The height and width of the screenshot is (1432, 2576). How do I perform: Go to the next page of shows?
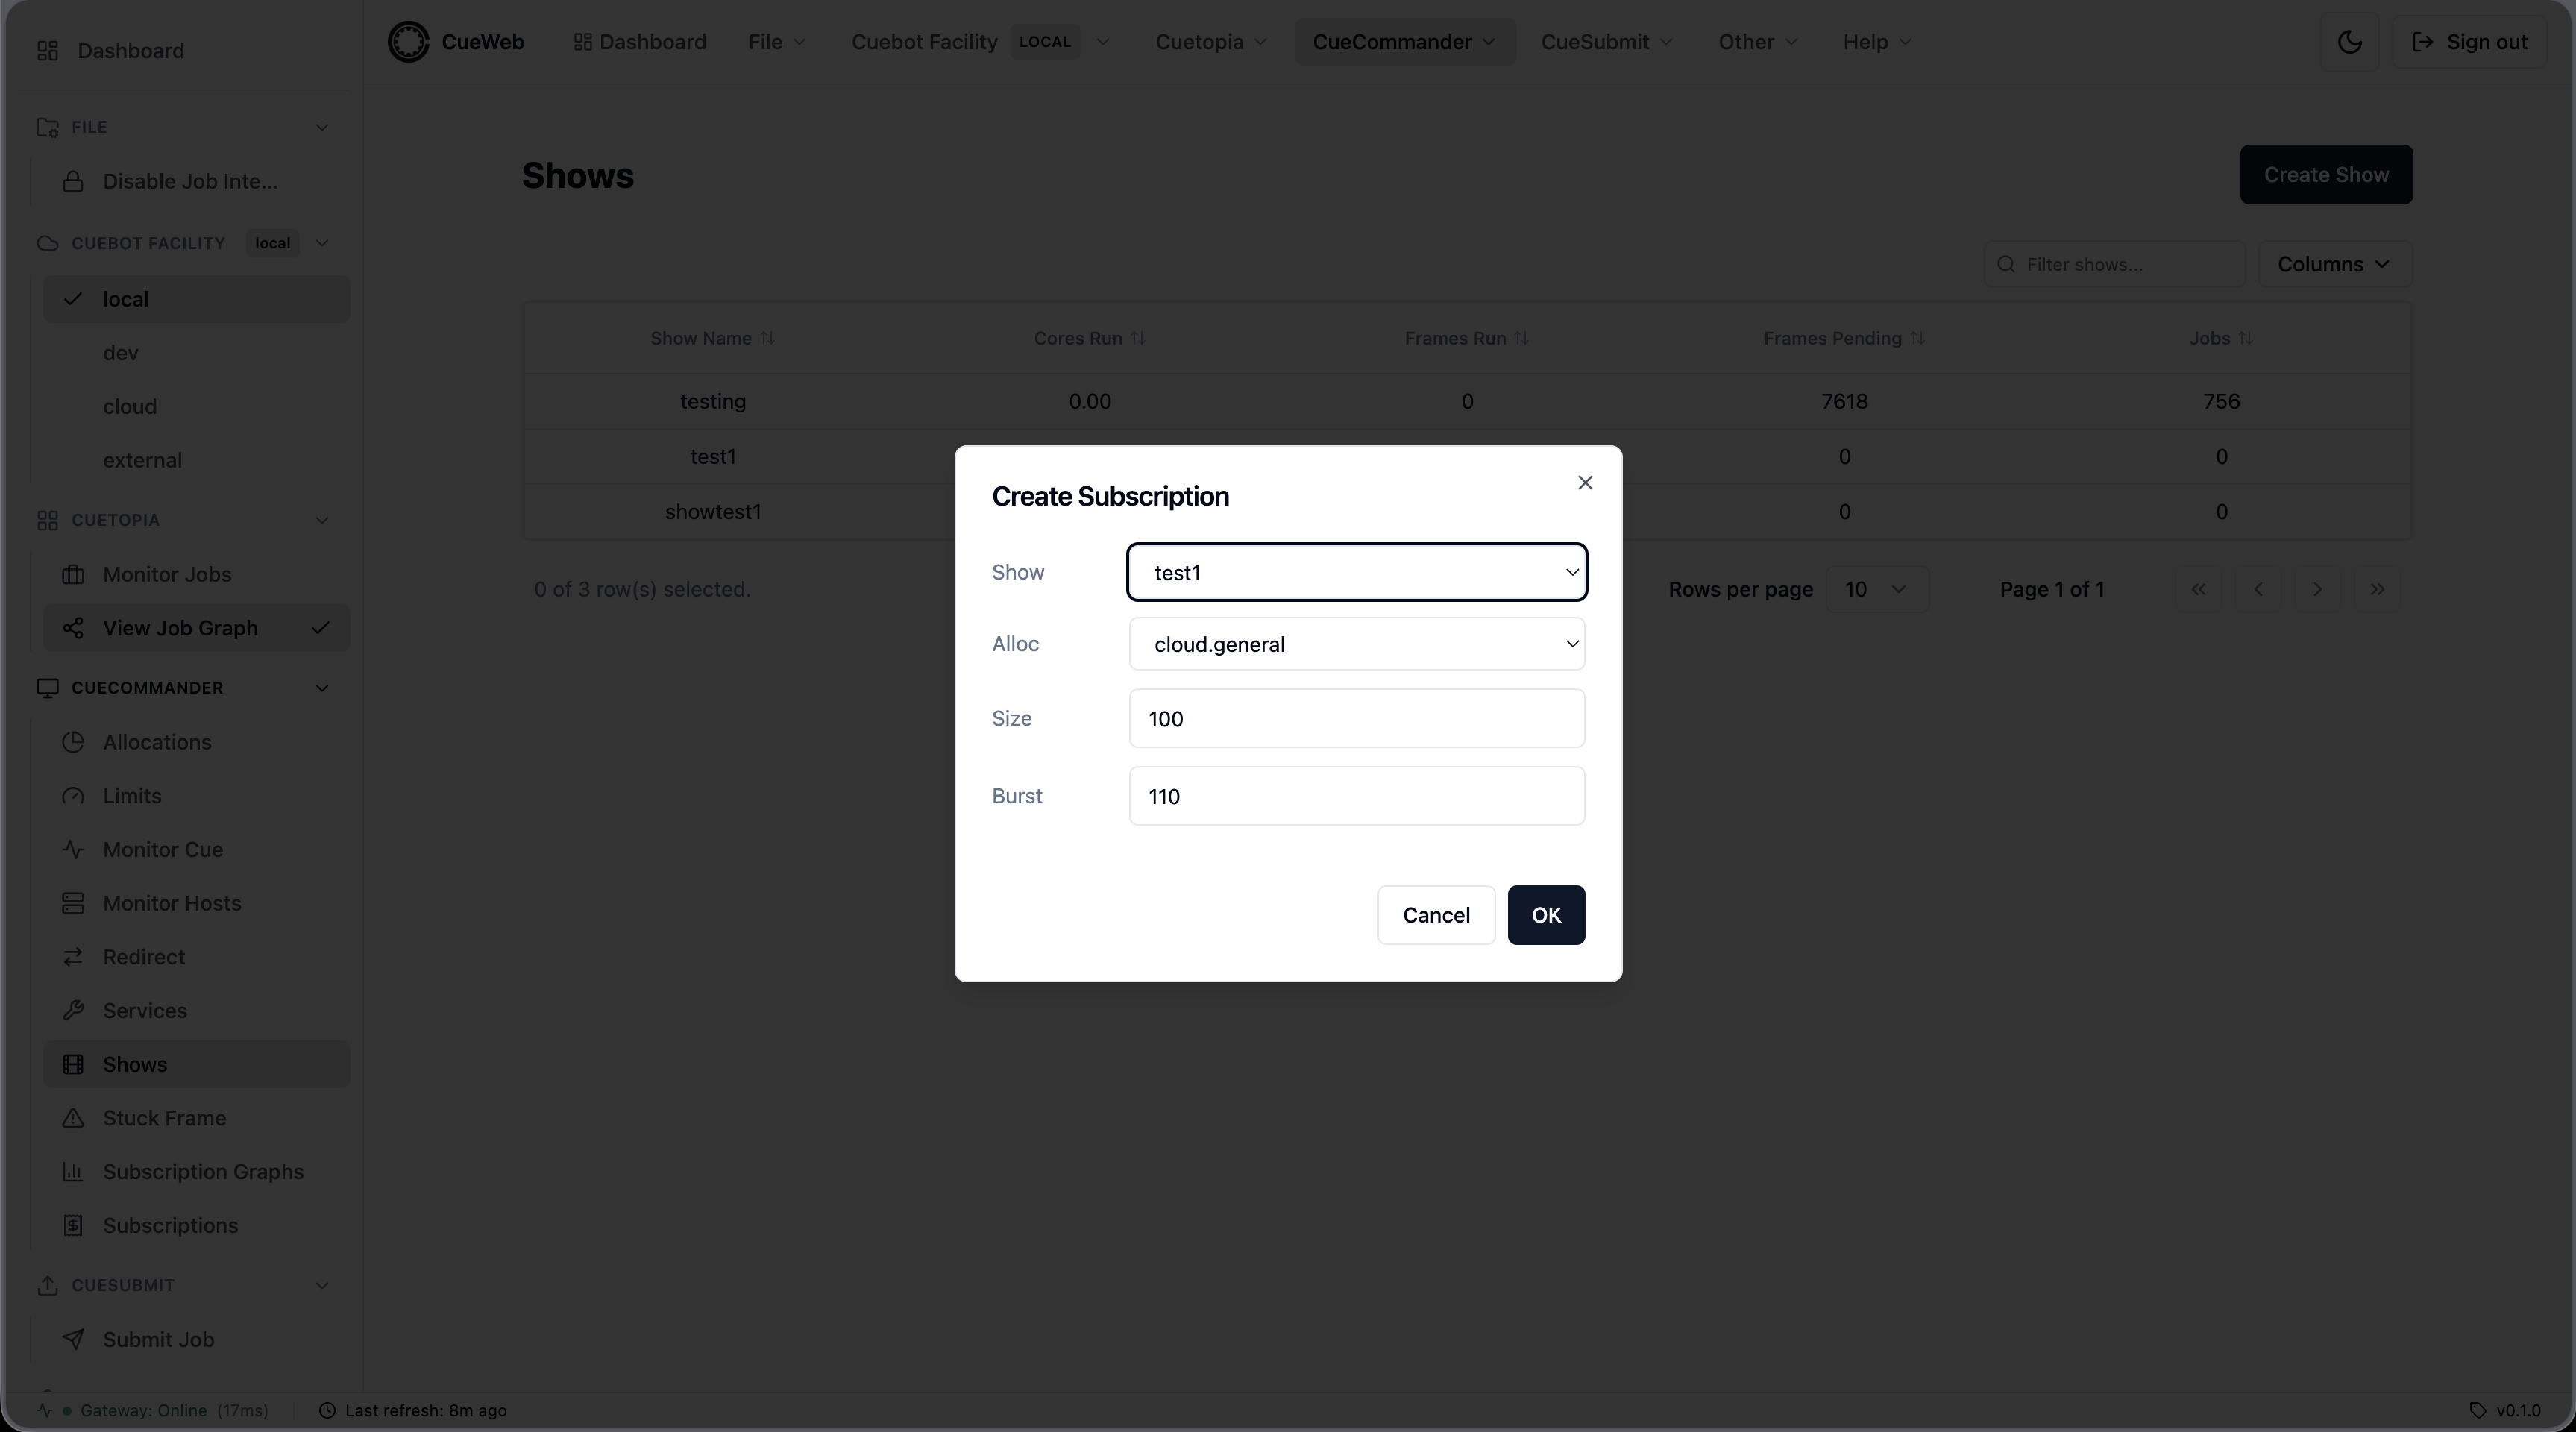point(2317,590)
